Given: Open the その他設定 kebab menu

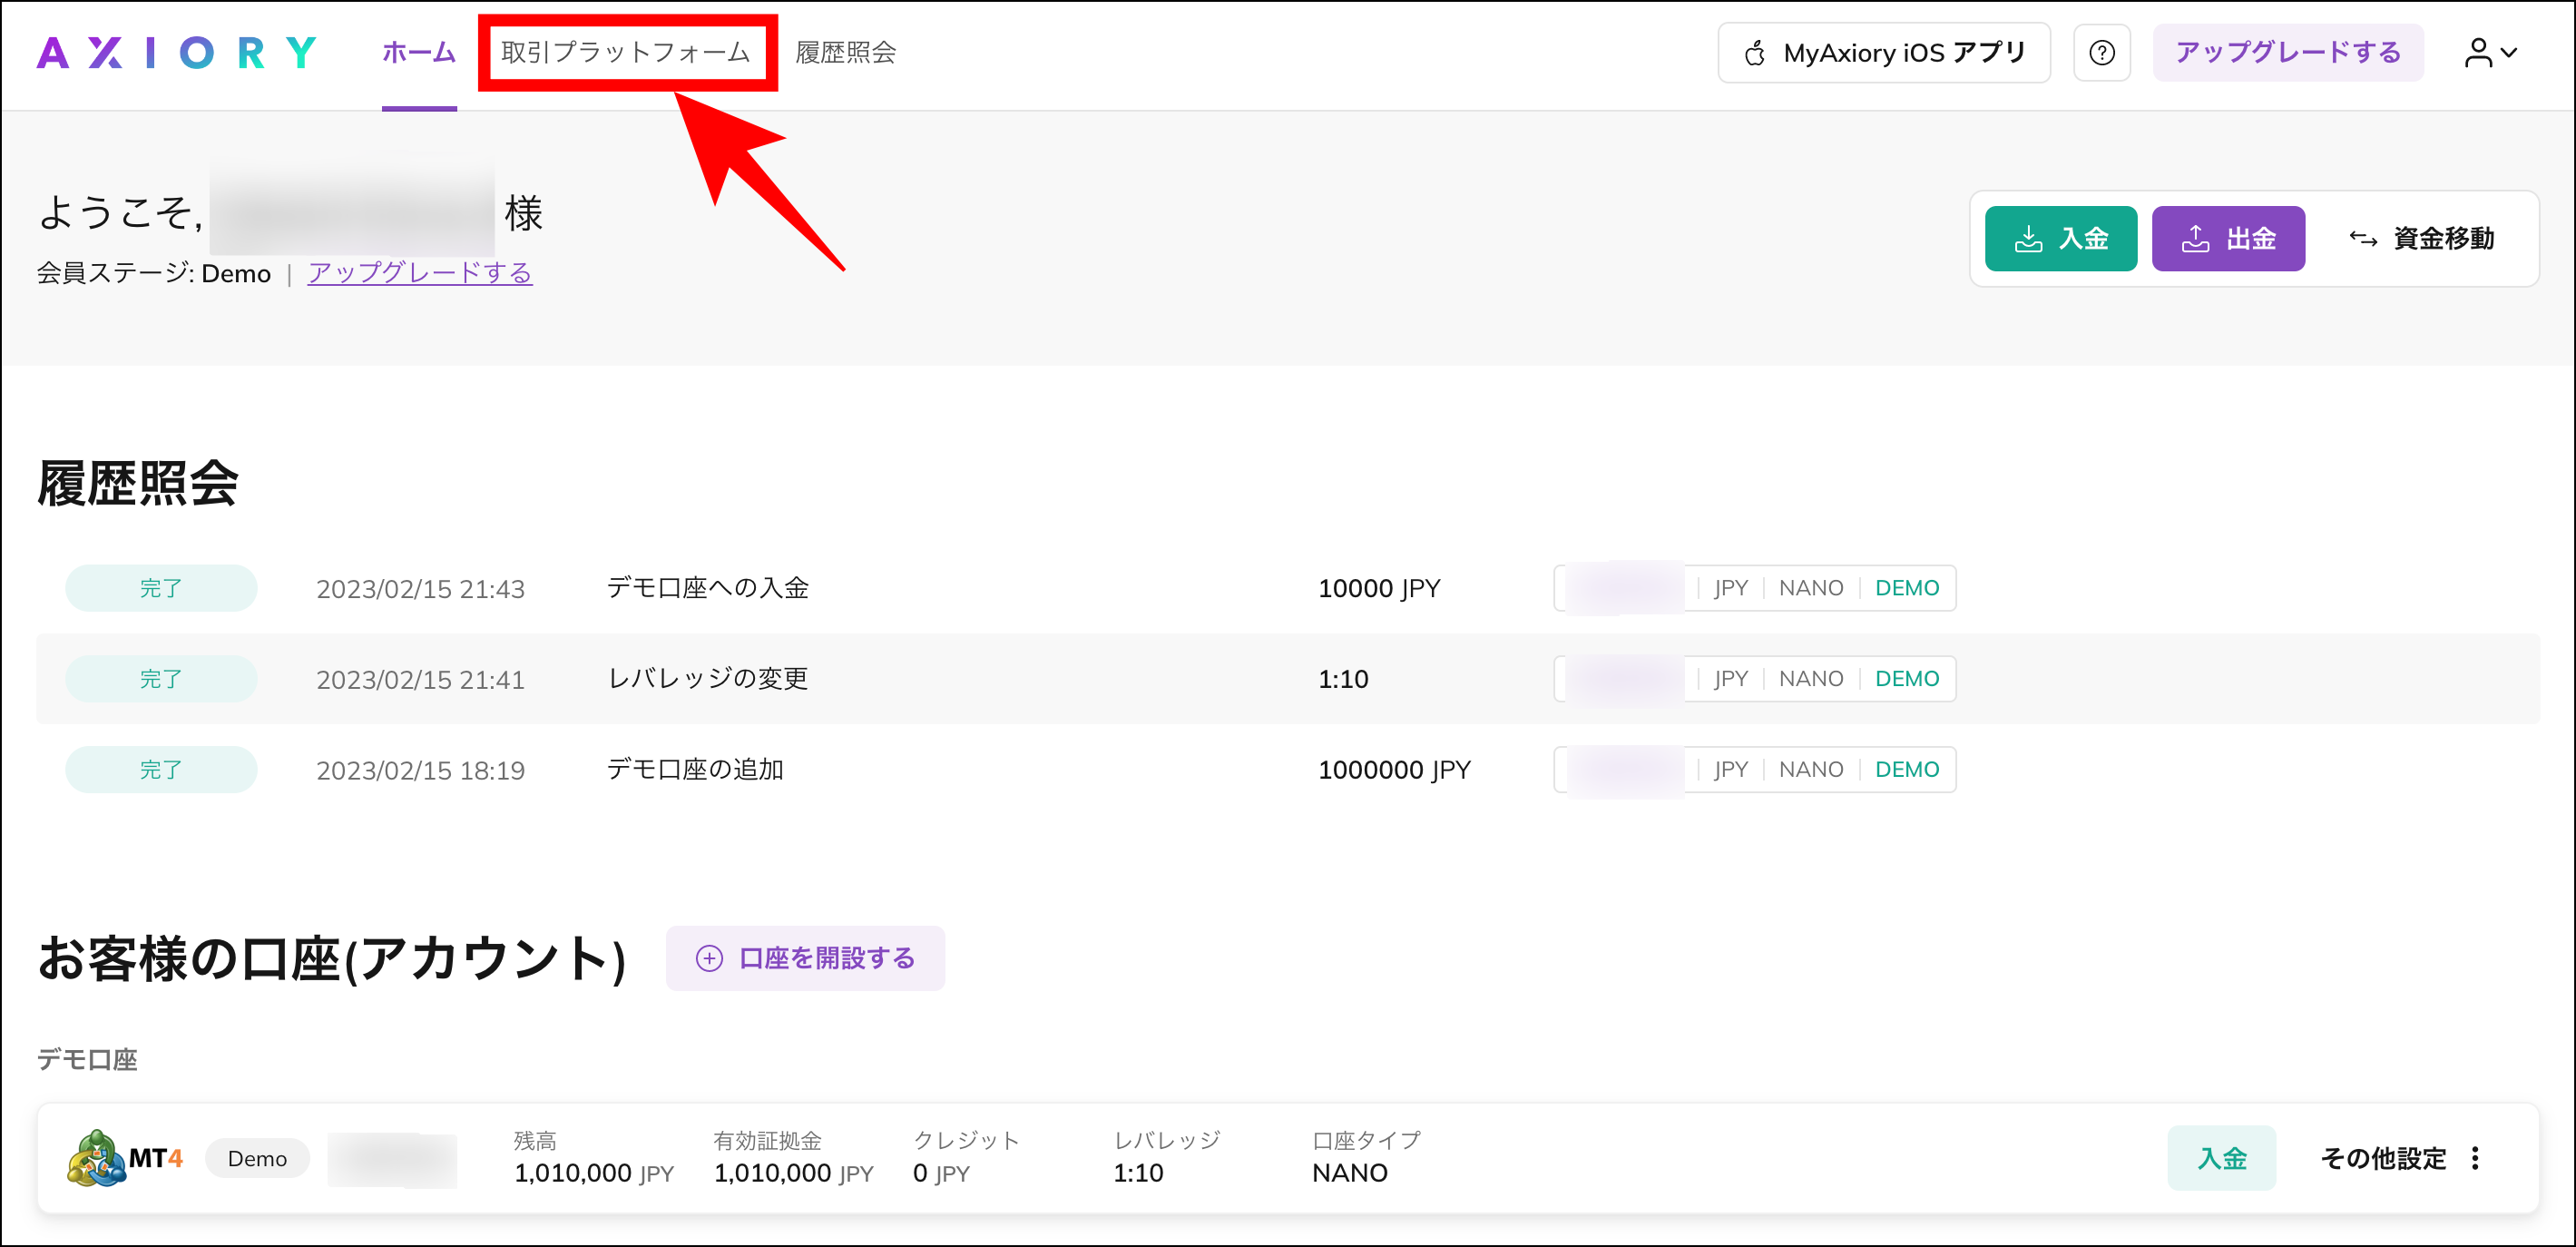Looking at the screenshot, I should [x=2475, y=1157].
